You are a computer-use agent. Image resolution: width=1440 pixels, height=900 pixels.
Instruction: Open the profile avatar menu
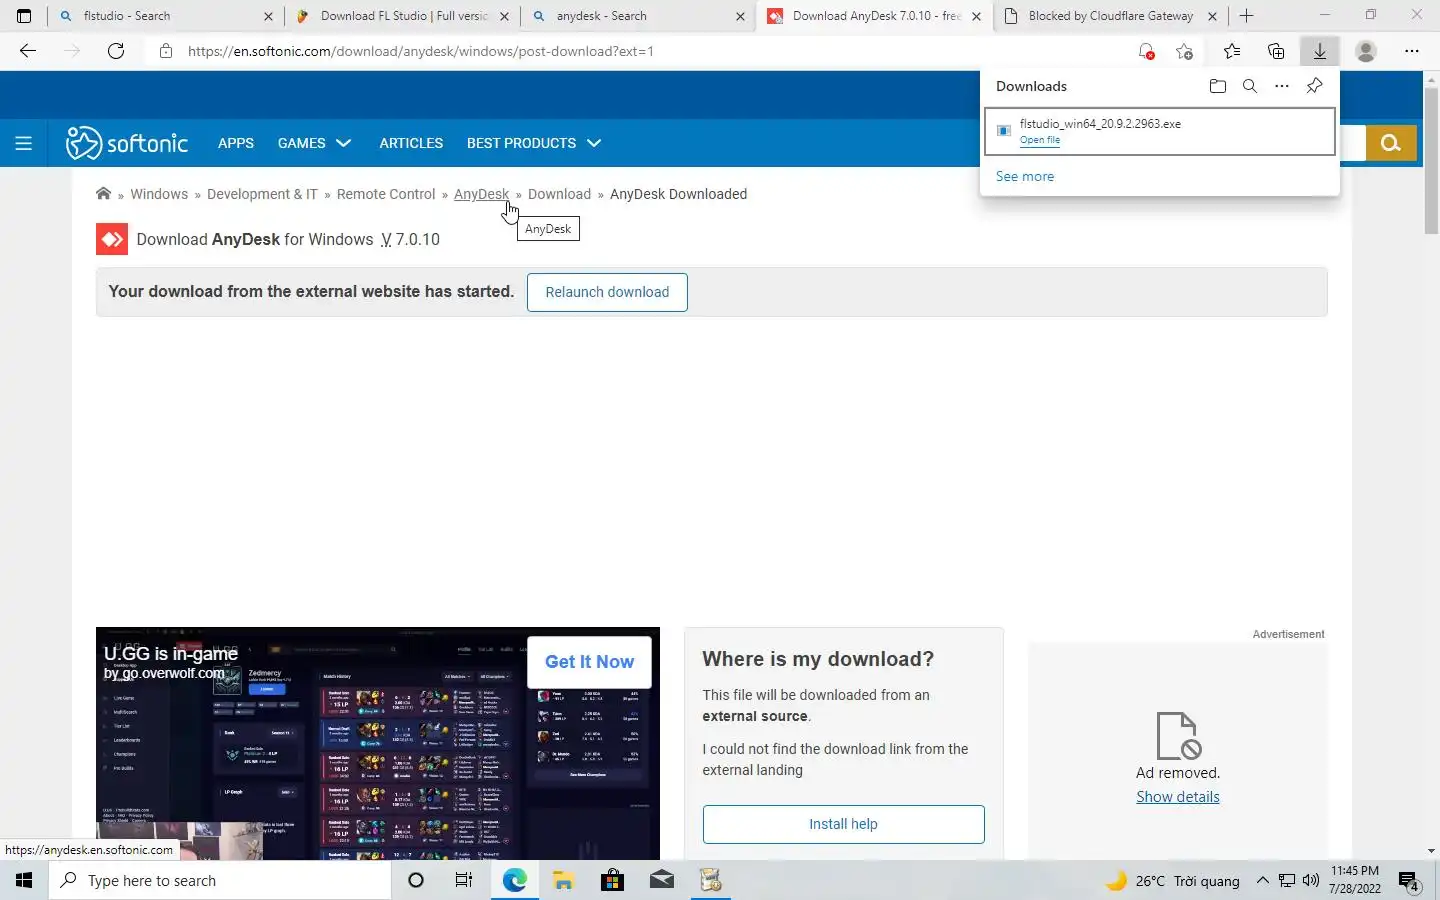click(x=1366, y=51)
